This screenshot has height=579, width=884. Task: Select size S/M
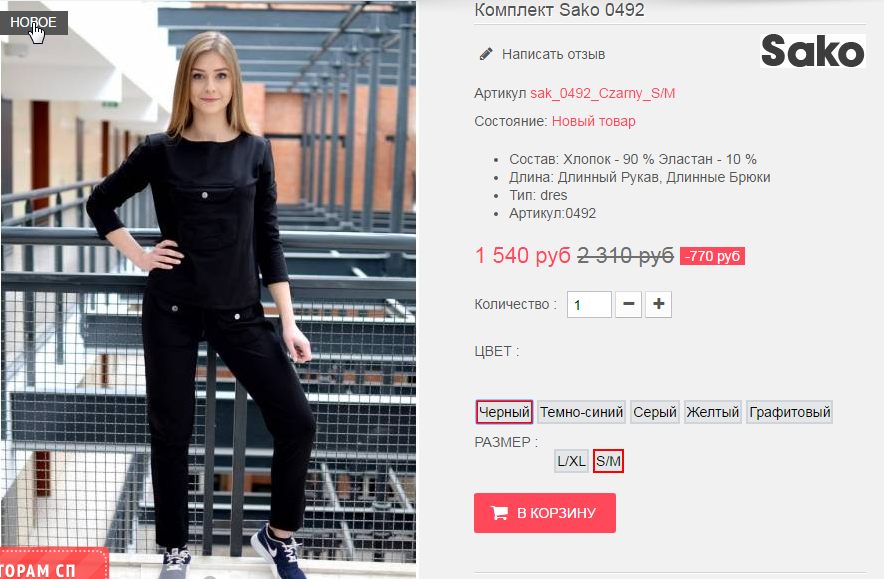point(608,461)
